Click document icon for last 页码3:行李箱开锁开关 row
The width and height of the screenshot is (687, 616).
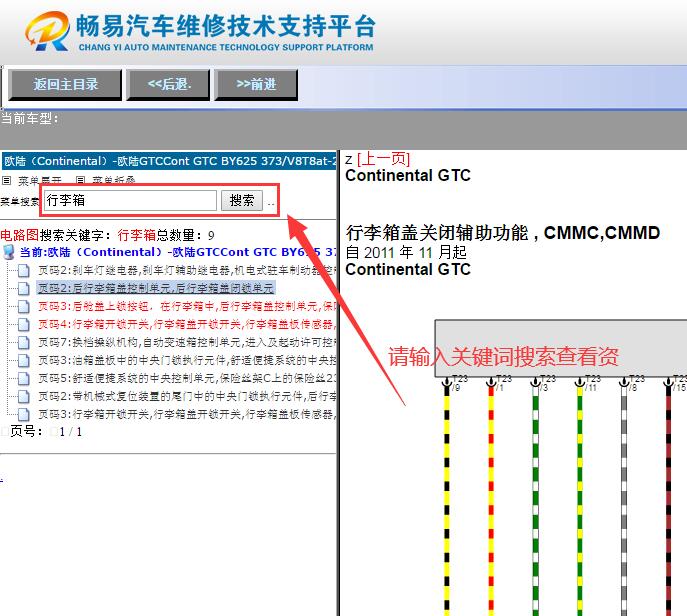pyautogui.click(x=23, y=414)
